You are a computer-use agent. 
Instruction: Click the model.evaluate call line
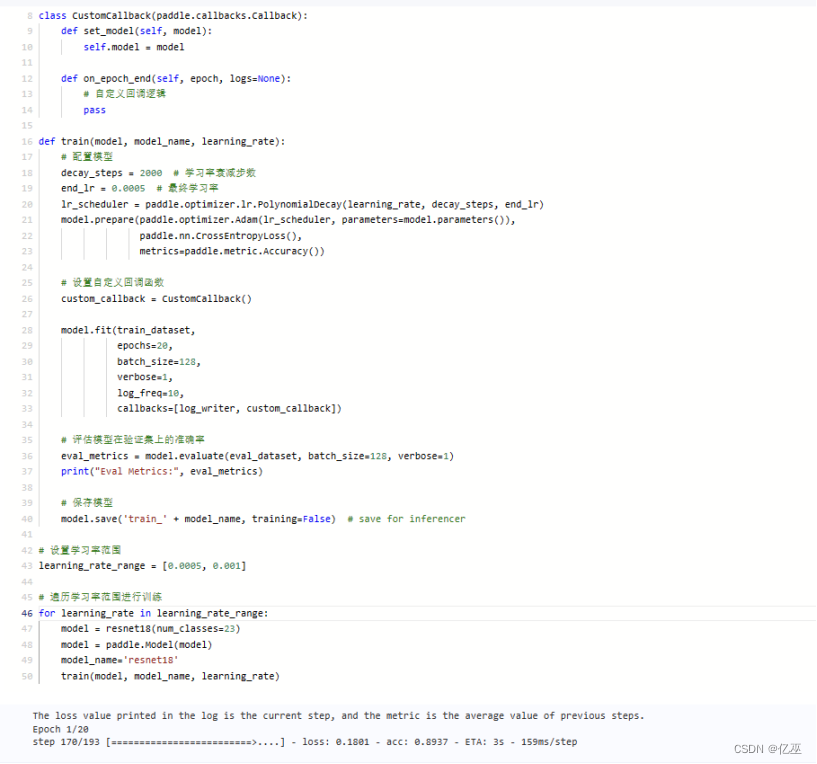coord(257,456)
